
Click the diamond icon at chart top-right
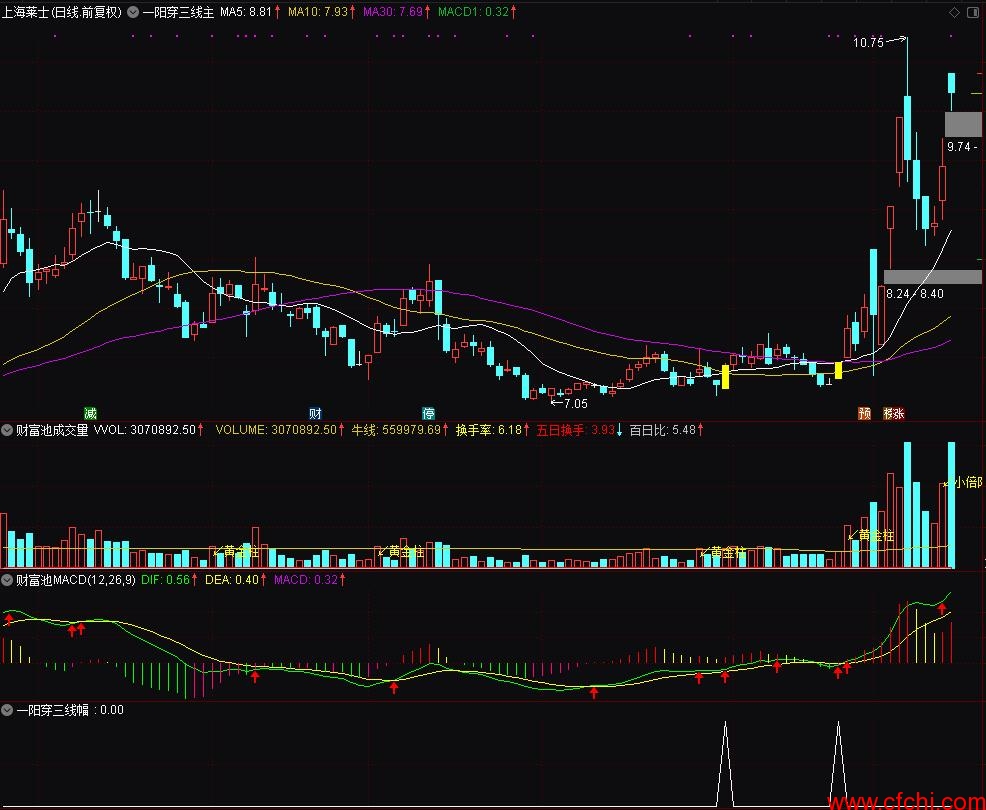point(955,12)
